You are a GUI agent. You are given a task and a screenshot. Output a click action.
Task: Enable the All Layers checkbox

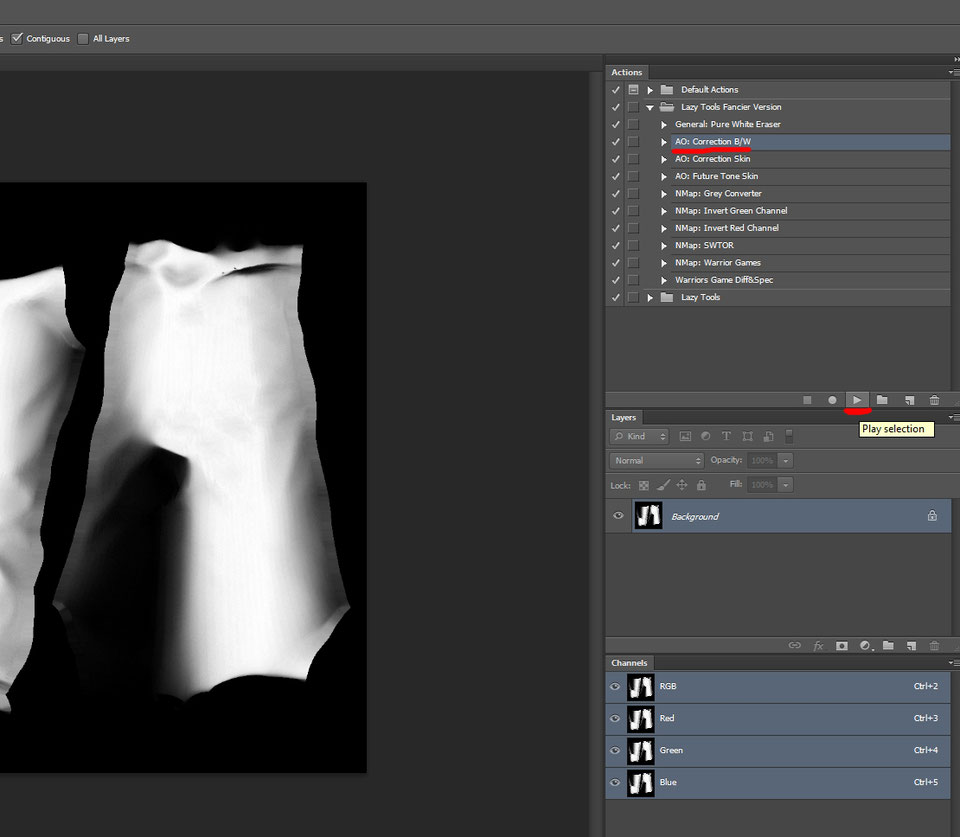[83, 38]
